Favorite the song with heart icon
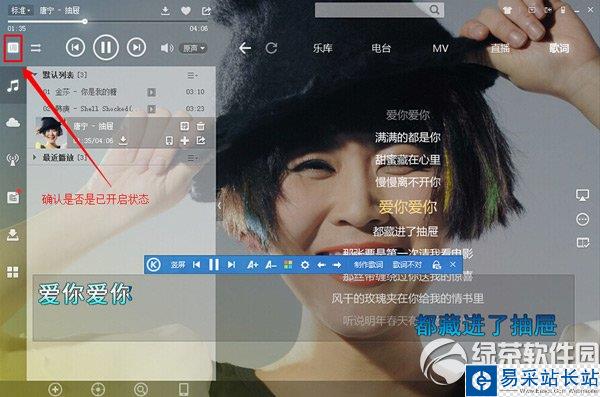 [186, 11]
